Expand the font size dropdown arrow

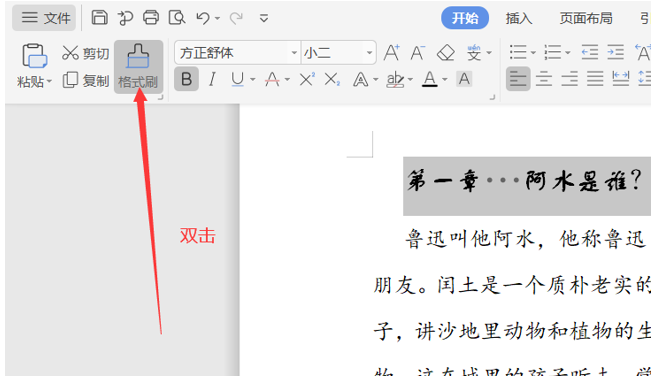coord(369,53)
